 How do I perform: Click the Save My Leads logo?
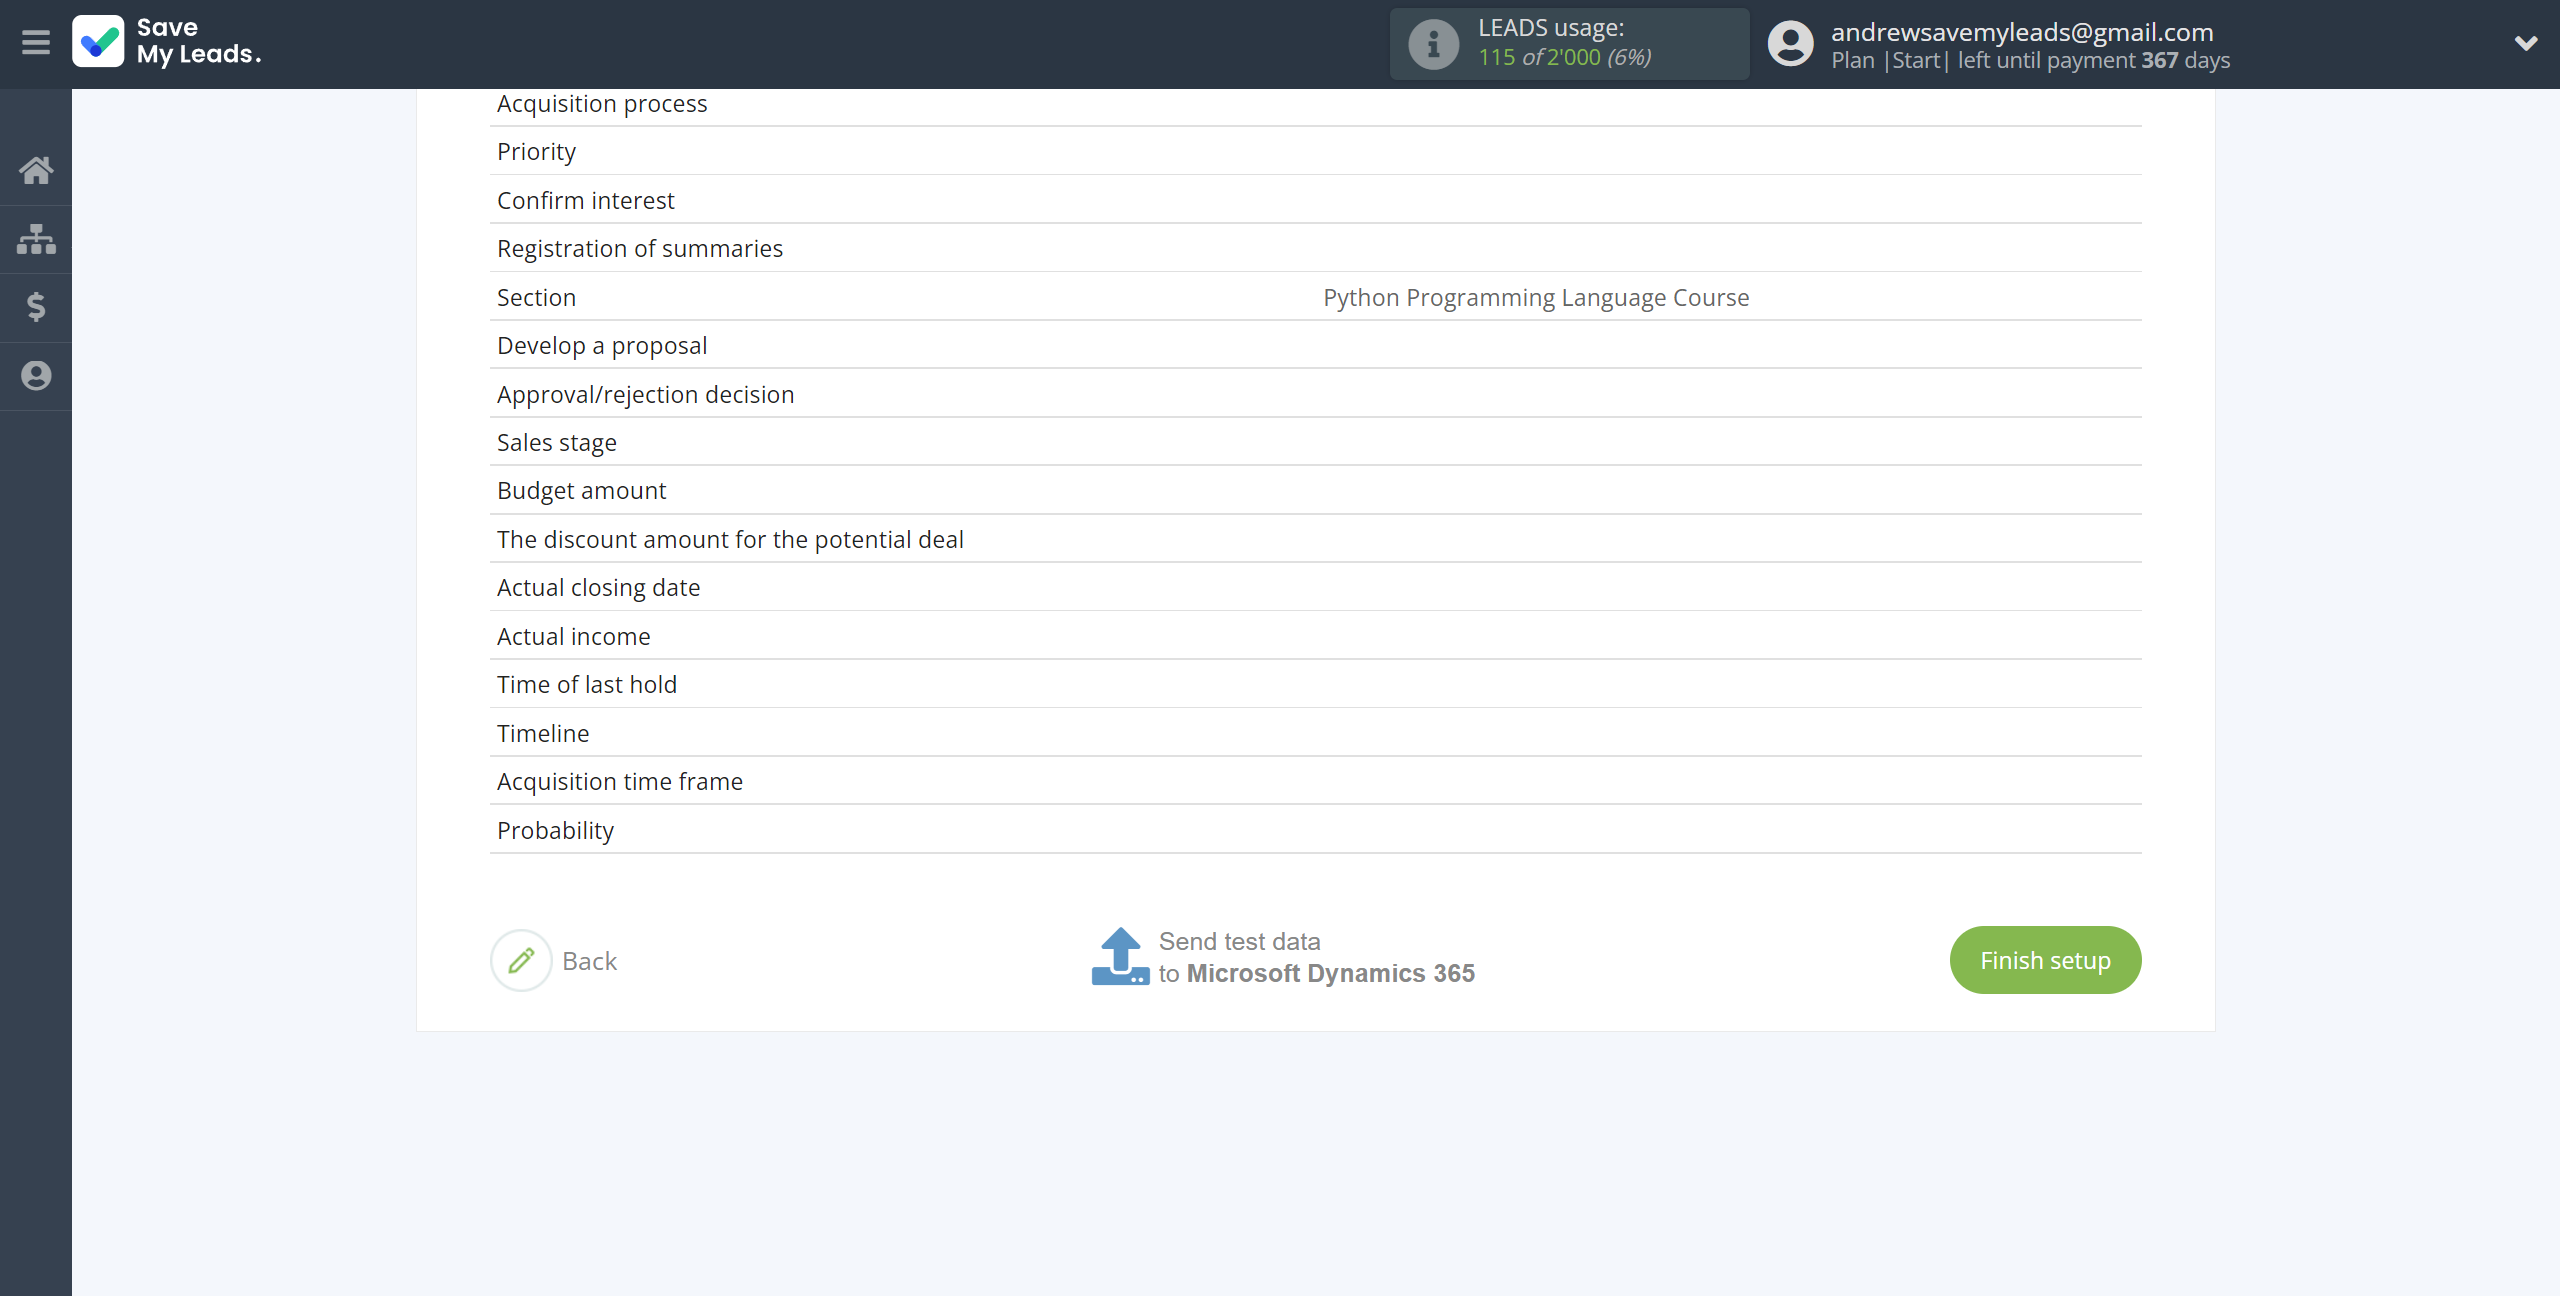point(167,42)
